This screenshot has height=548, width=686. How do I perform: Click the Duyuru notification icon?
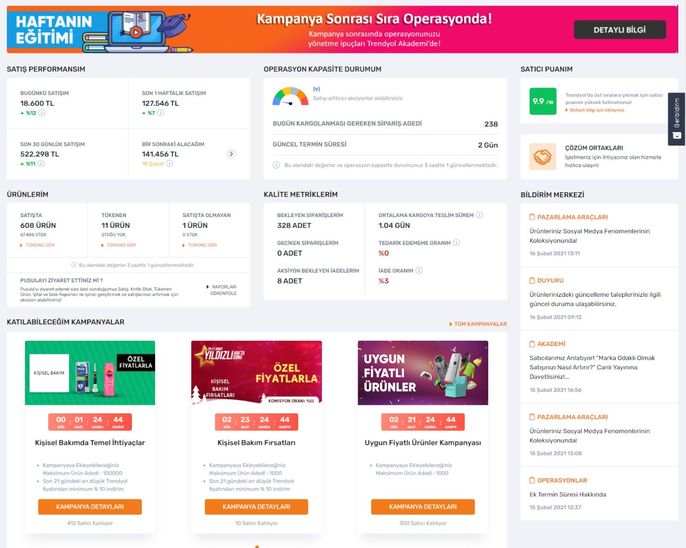532,280
